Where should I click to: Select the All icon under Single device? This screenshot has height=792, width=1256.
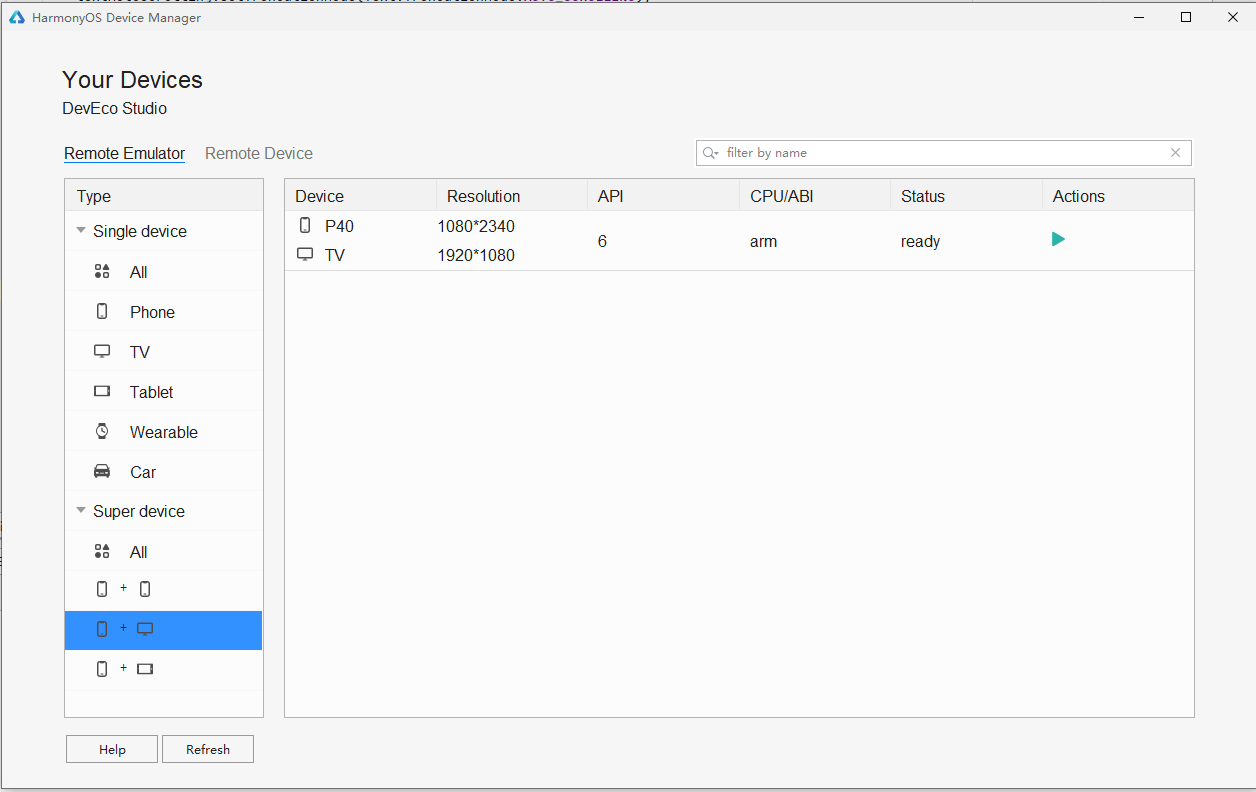pos(102,271)
